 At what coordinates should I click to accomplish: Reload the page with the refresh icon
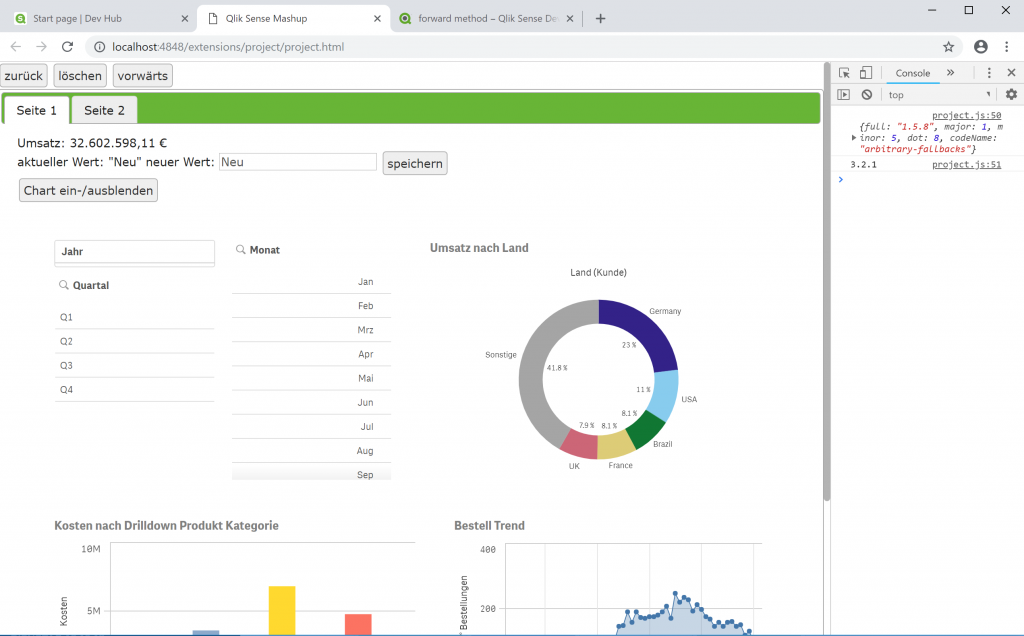click(x=67, y=46)
